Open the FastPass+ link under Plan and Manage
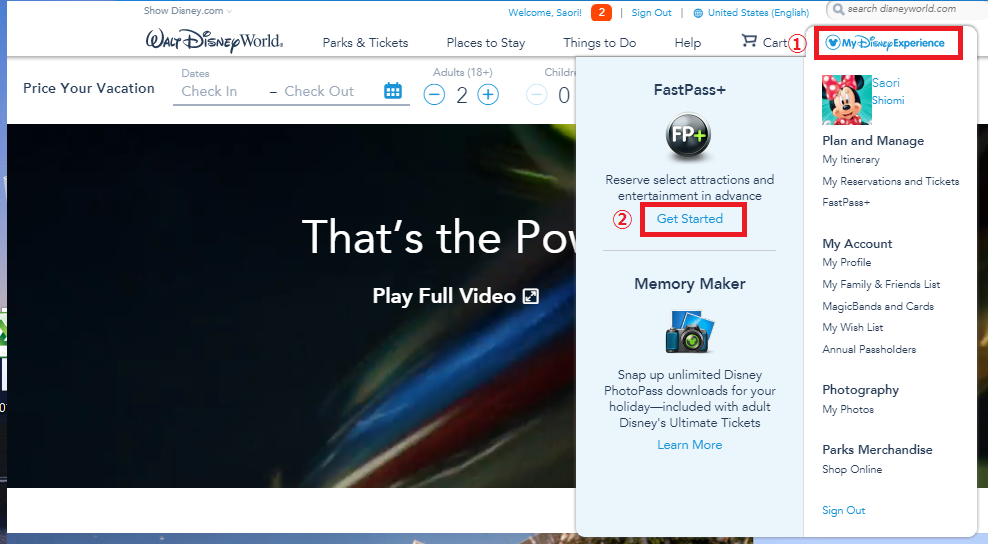This screenshot has height=544, width=988. tap(846, 202)
